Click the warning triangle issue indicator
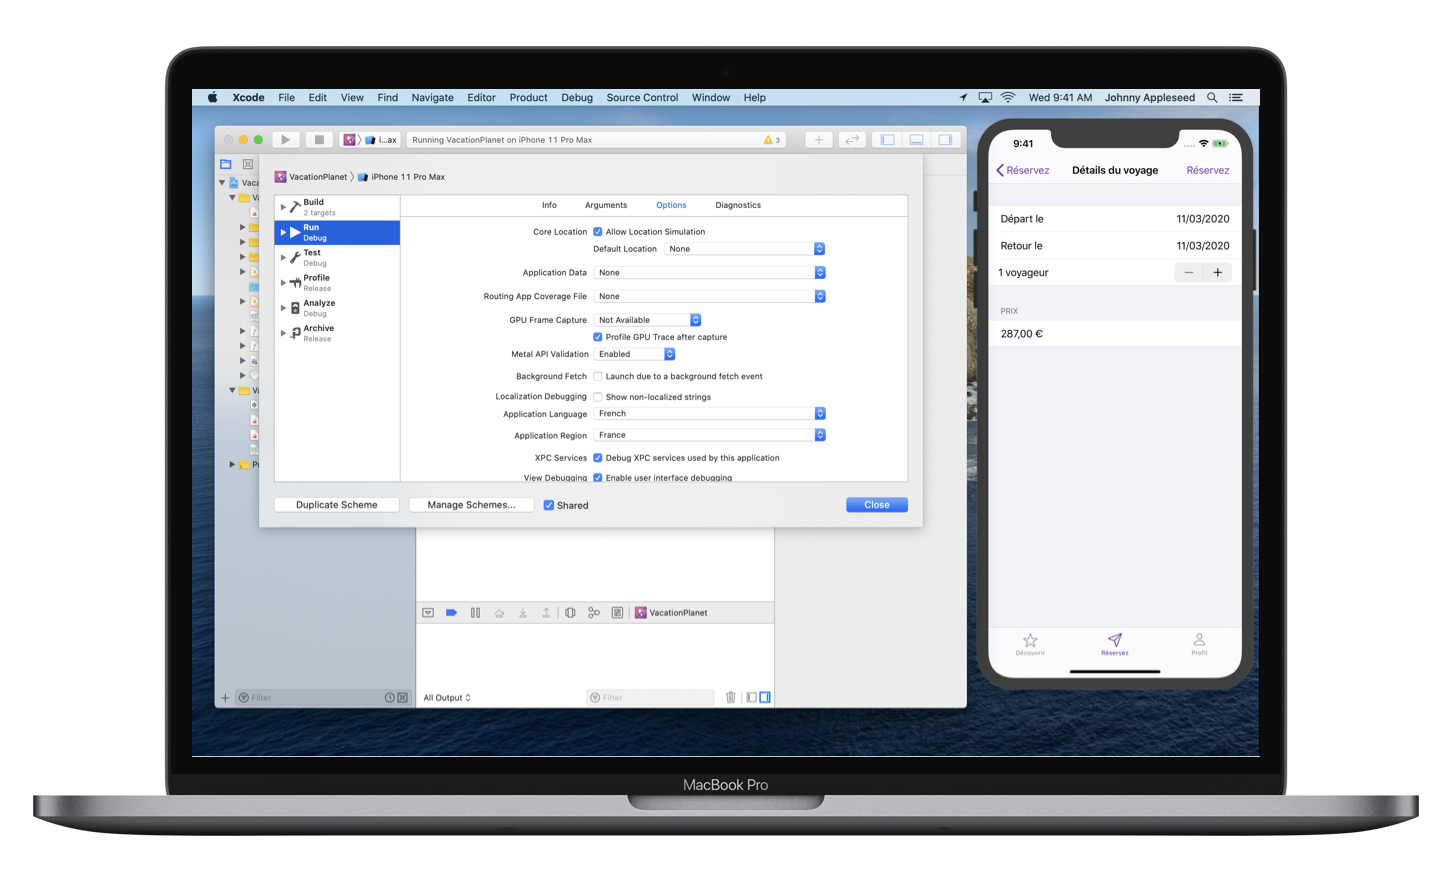This screenshot has width=1450, height=878. (768, 140)
